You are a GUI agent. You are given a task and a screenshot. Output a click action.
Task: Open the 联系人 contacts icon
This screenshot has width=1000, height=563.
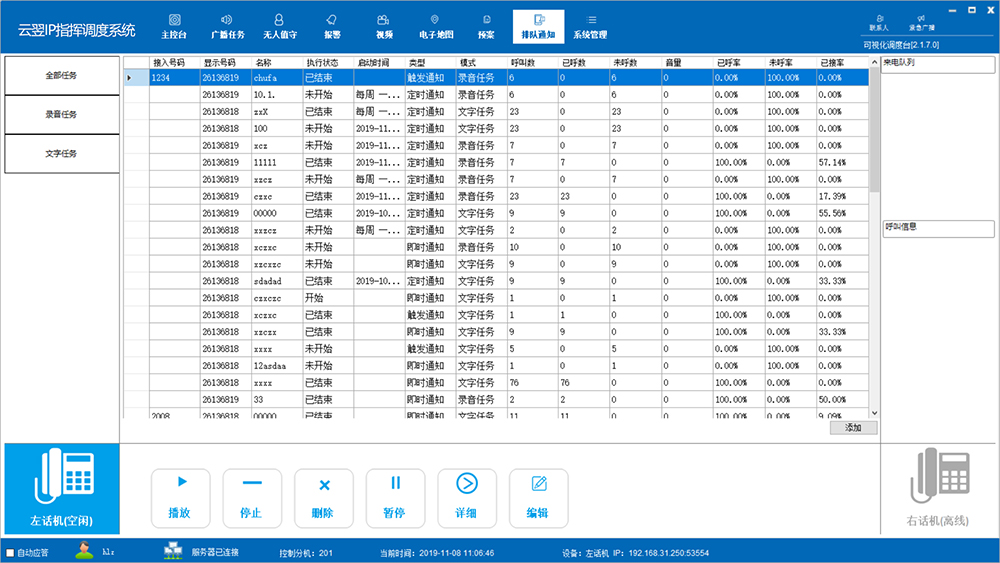pyautogui.click(x=879, y=23)
